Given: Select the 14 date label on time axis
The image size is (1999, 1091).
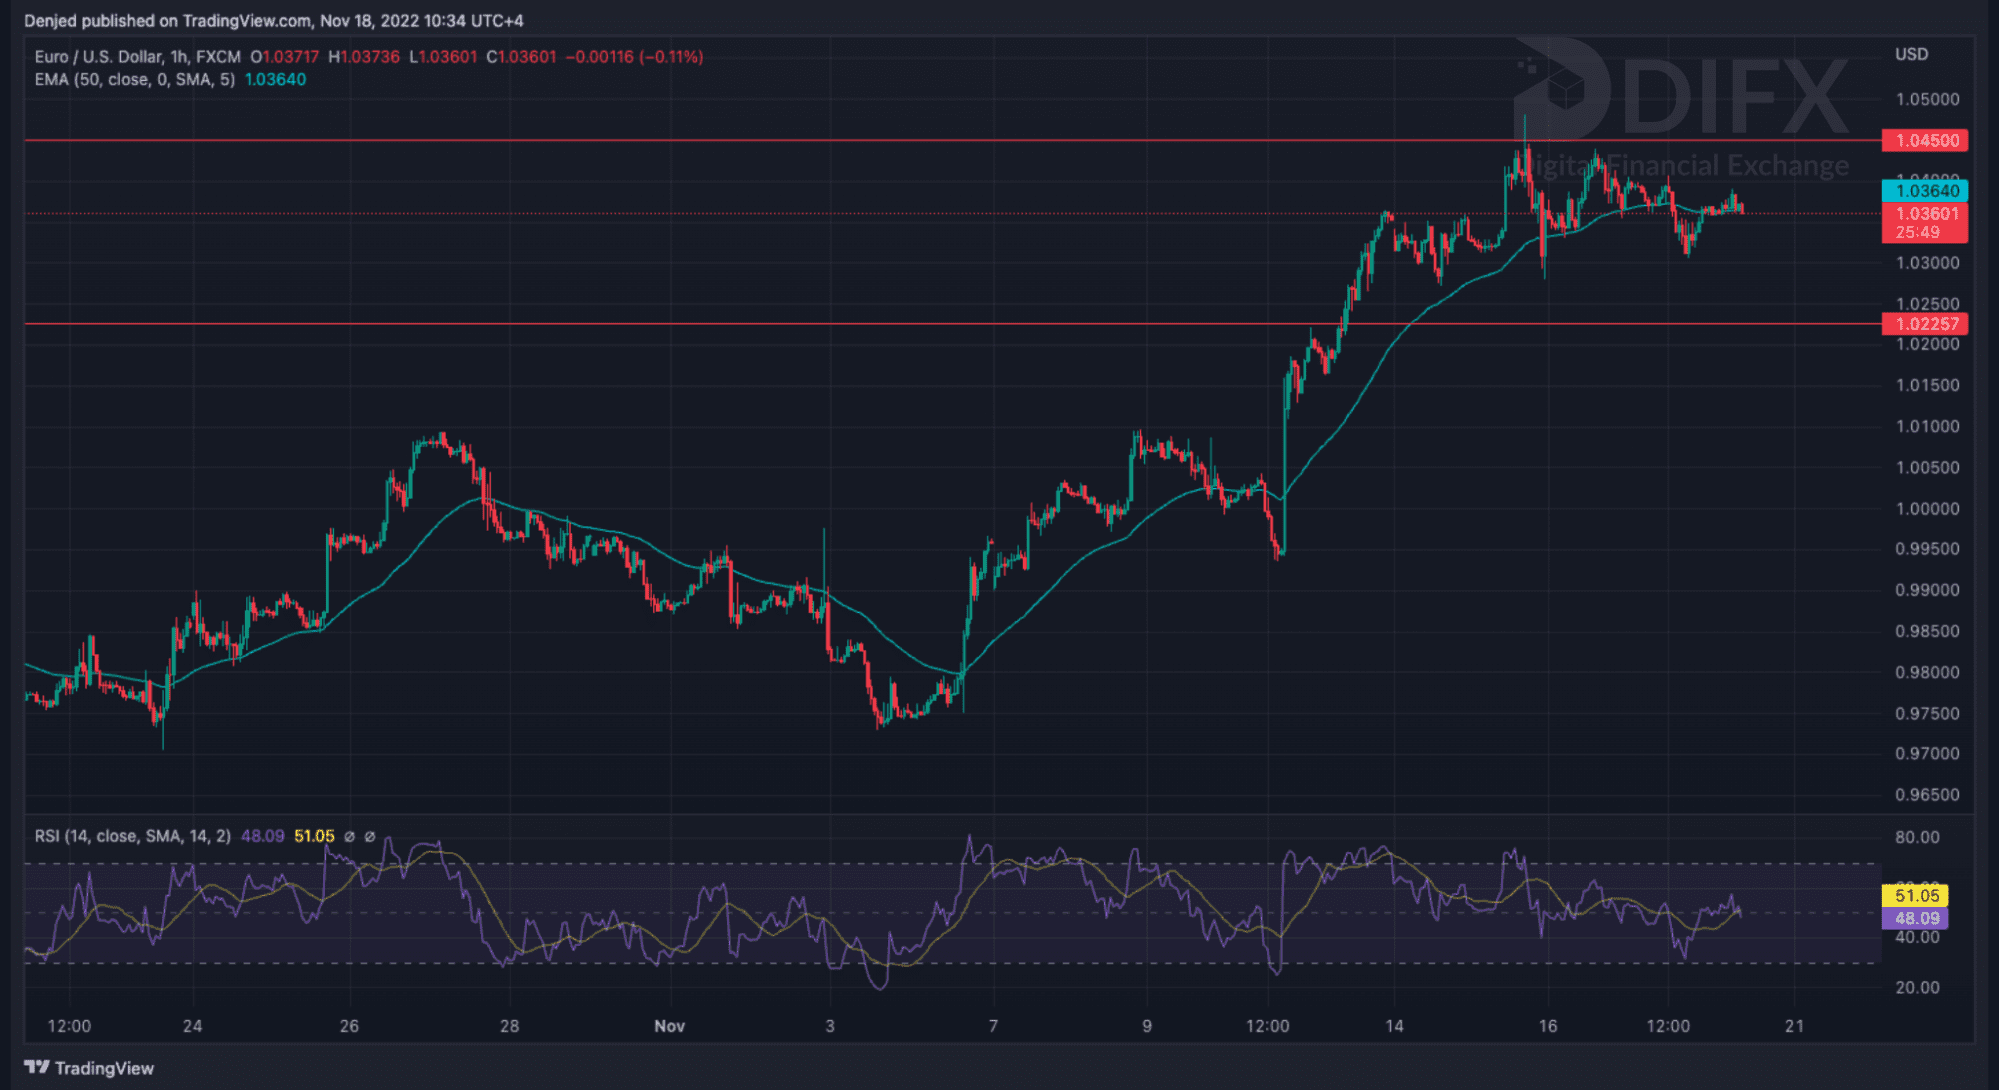Looking at the screenshot, I should [1394, 1026].
